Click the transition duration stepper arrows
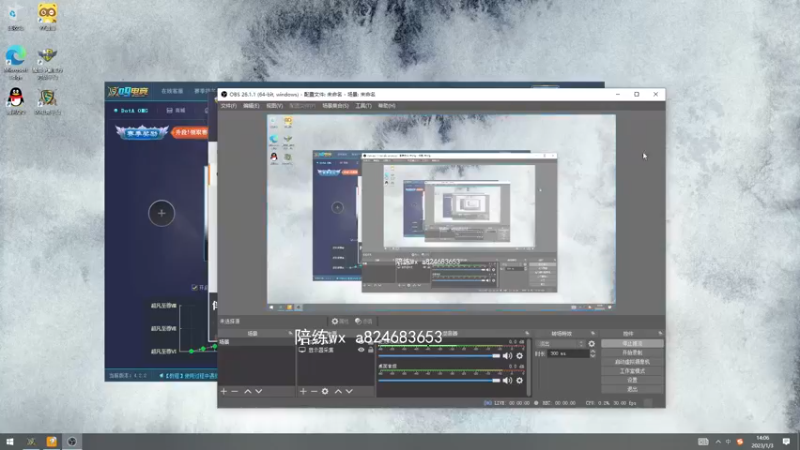This screenshot has width=800, height=450. (592, 353)
